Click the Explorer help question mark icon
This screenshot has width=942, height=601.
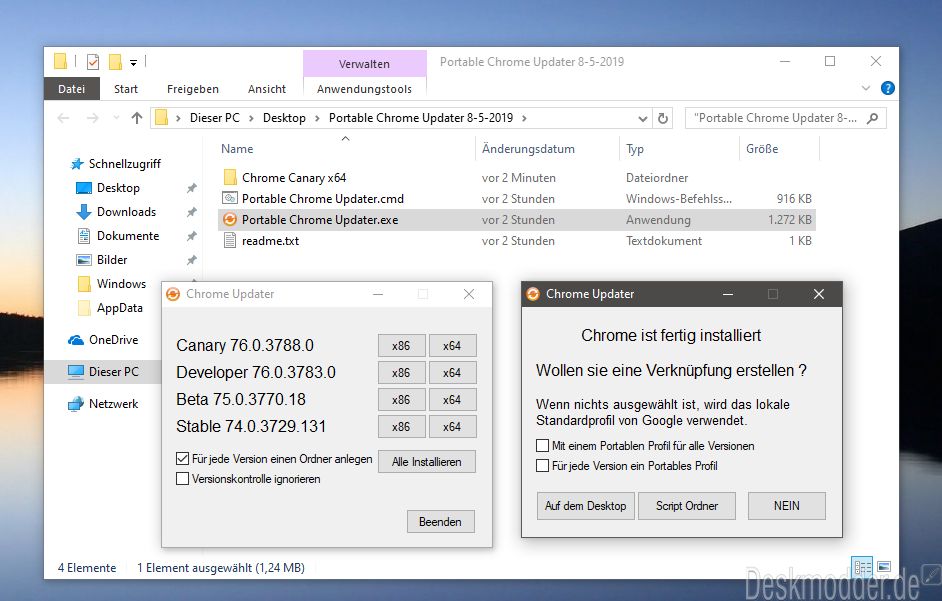pos(887,88)
